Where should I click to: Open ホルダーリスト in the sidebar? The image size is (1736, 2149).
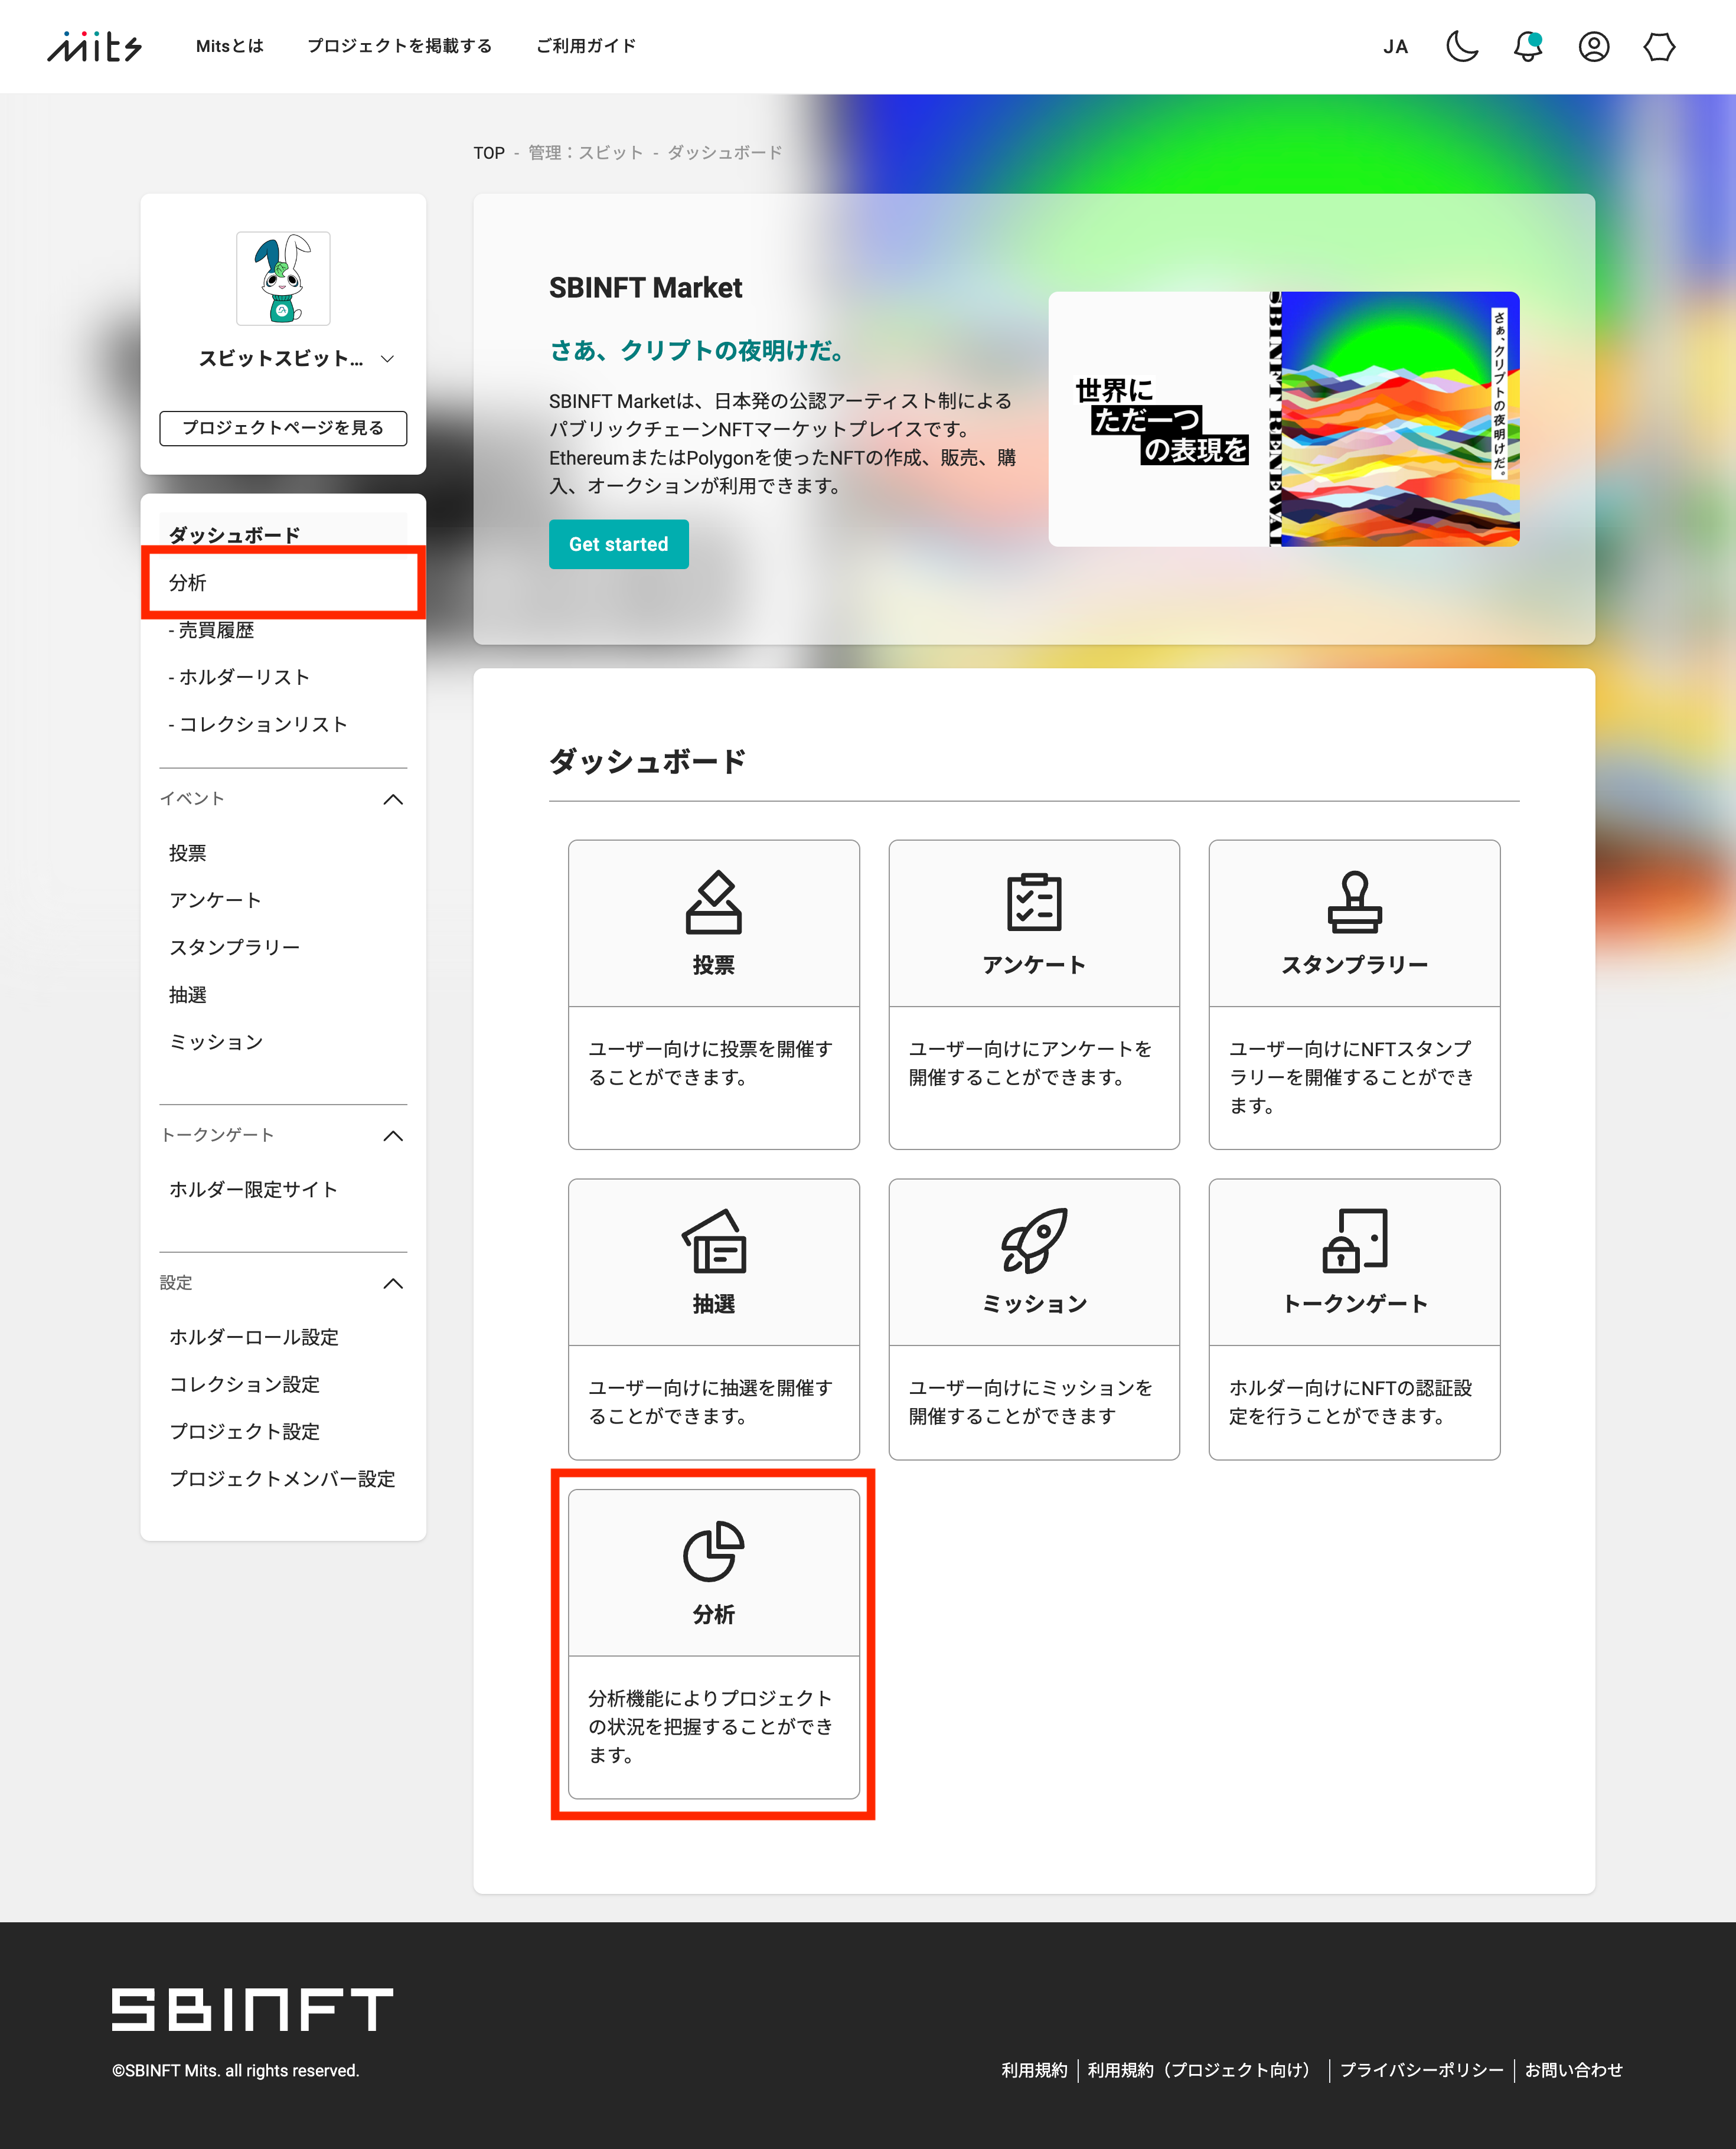(x=239, y=677)
